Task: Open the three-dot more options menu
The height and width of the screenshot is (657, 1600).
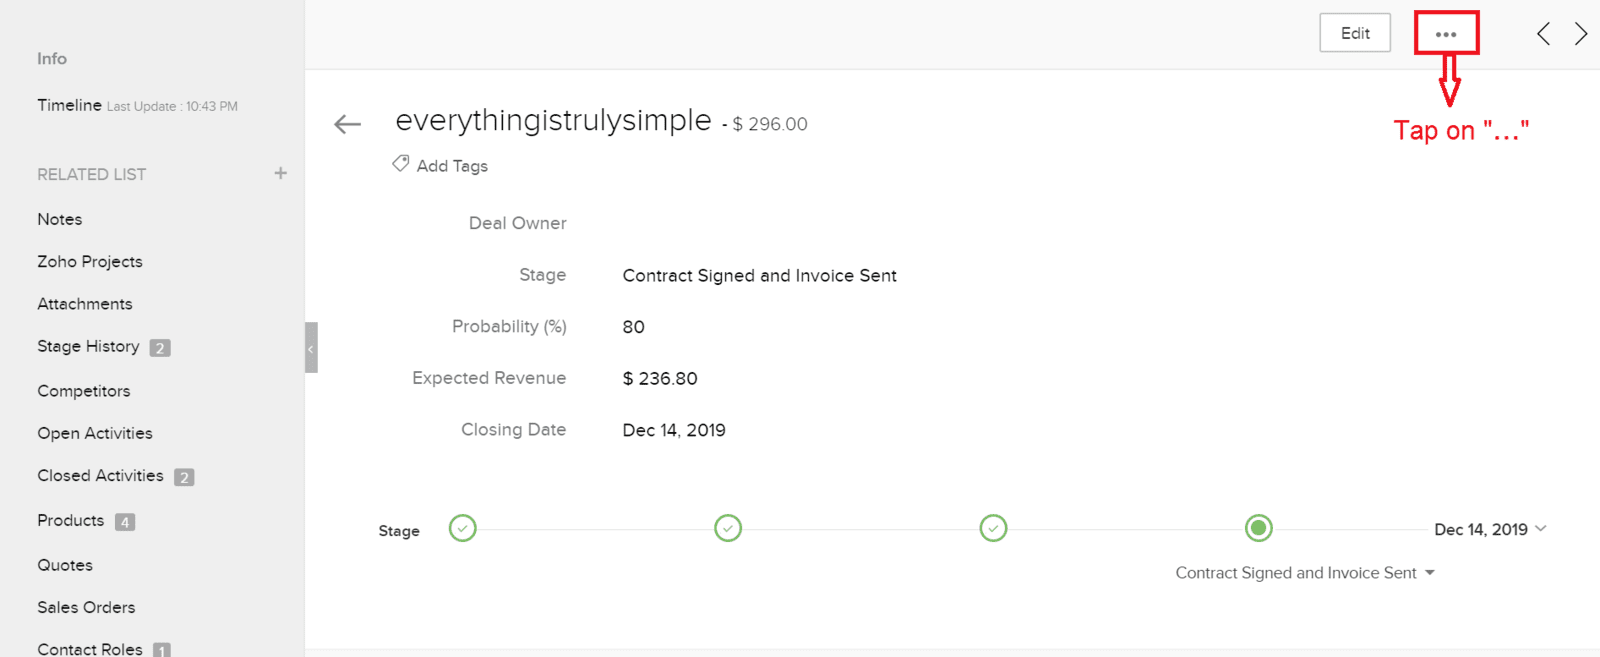Action: click(x=1446, y=34)
